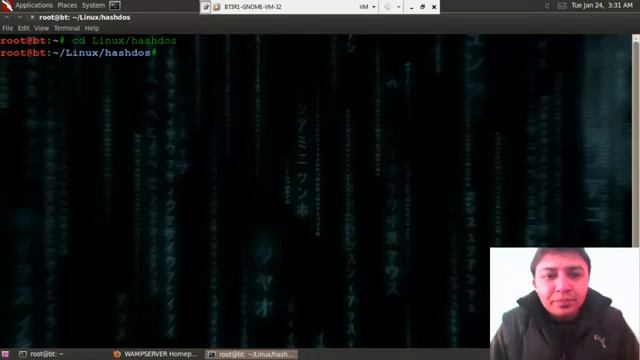Expand the arrow beside send-keys icon
The image size is (640, 360).
(398, 7)
